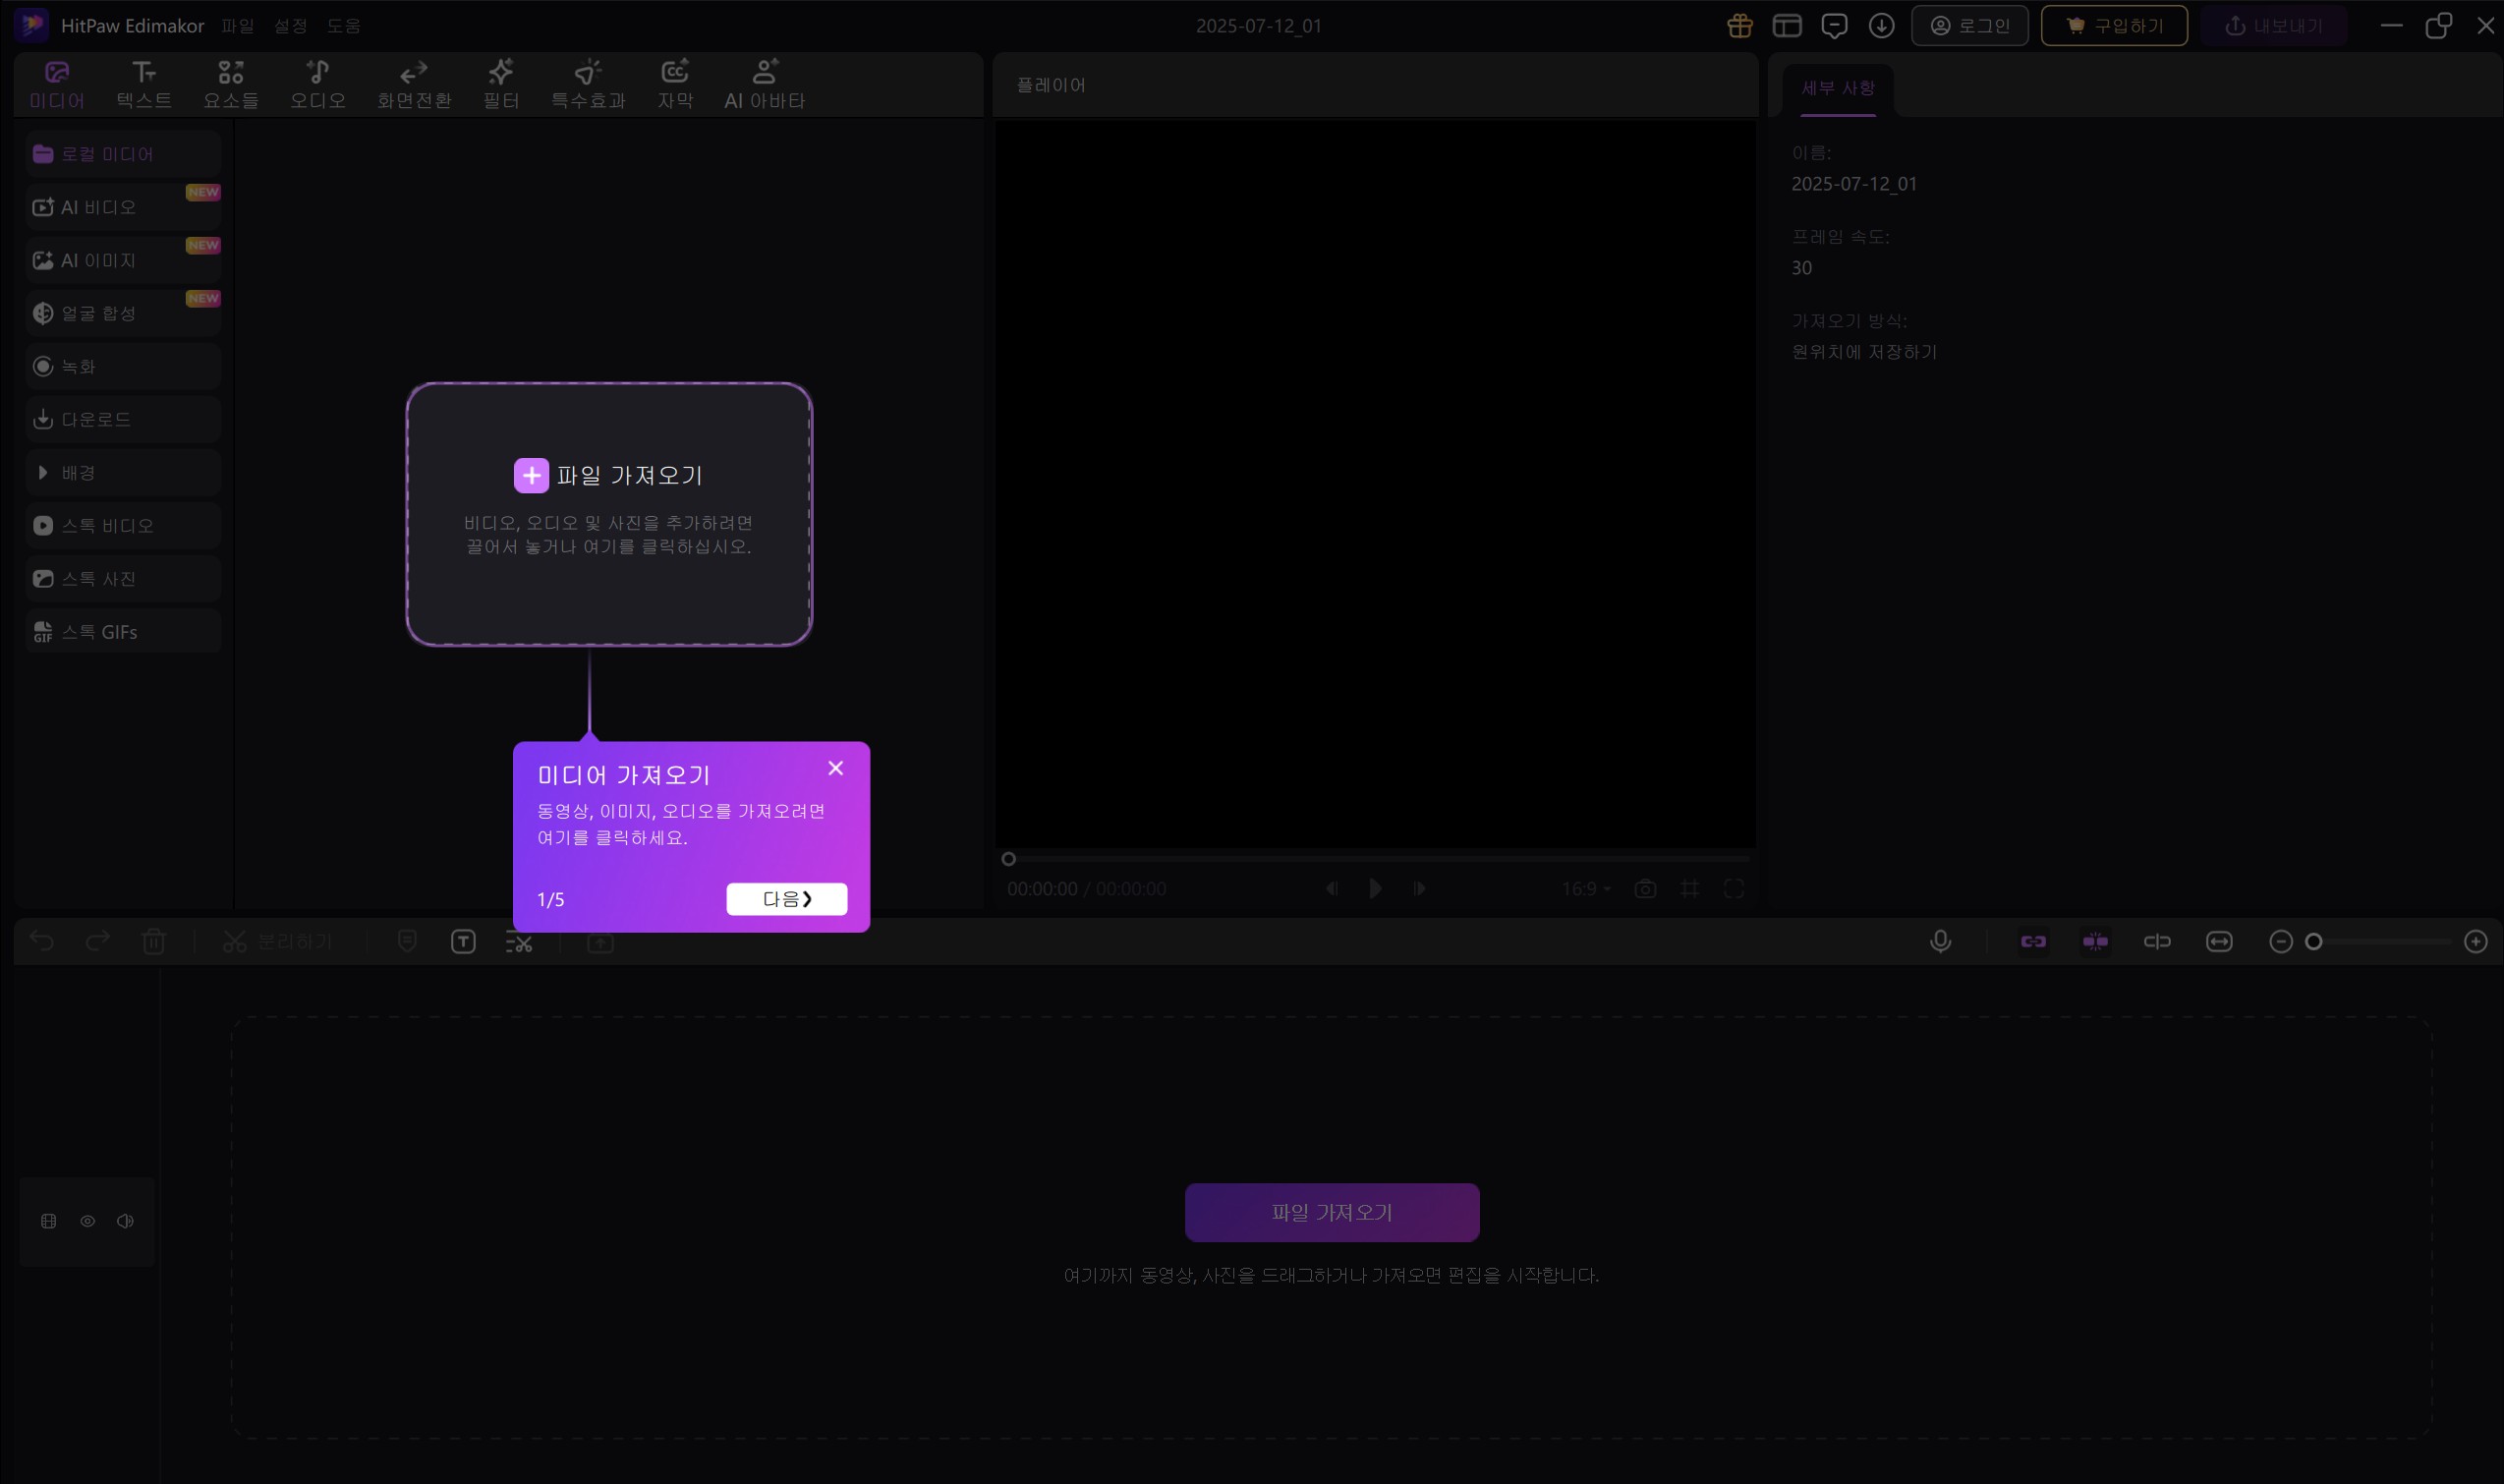This screenshot has height=1484, width=2504.
Task: Open the gift box icon in title bar
Action: pos(1739,26)
